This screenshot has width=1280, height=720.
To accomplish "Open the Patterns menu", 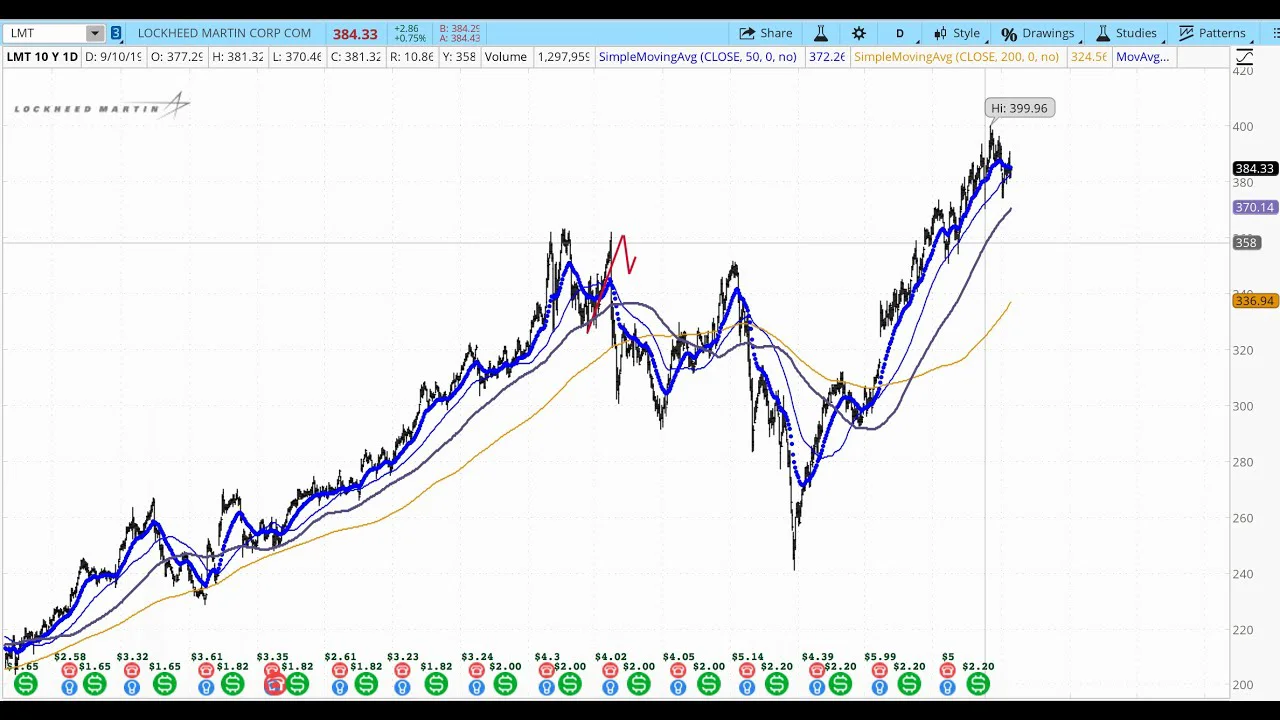I will point(1211,33).
